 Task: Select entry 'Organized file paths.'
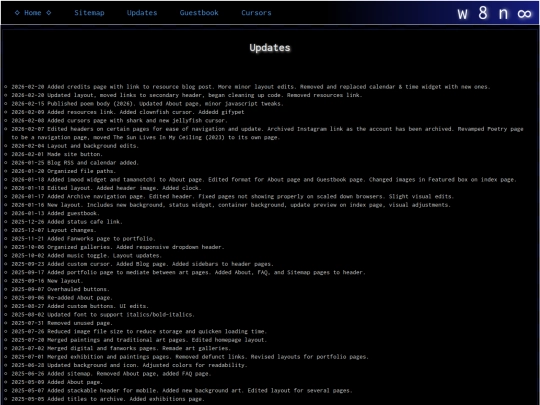[63, 171]
